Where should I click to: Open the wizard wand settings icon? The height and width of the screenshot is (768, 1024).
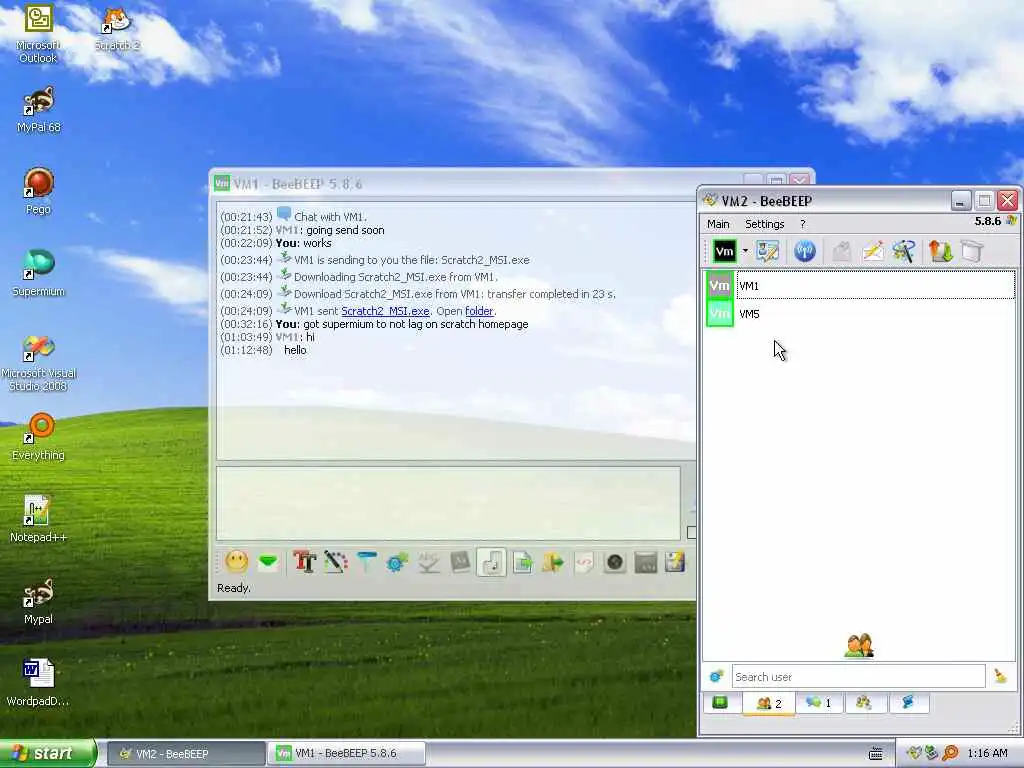pos(904,251)
